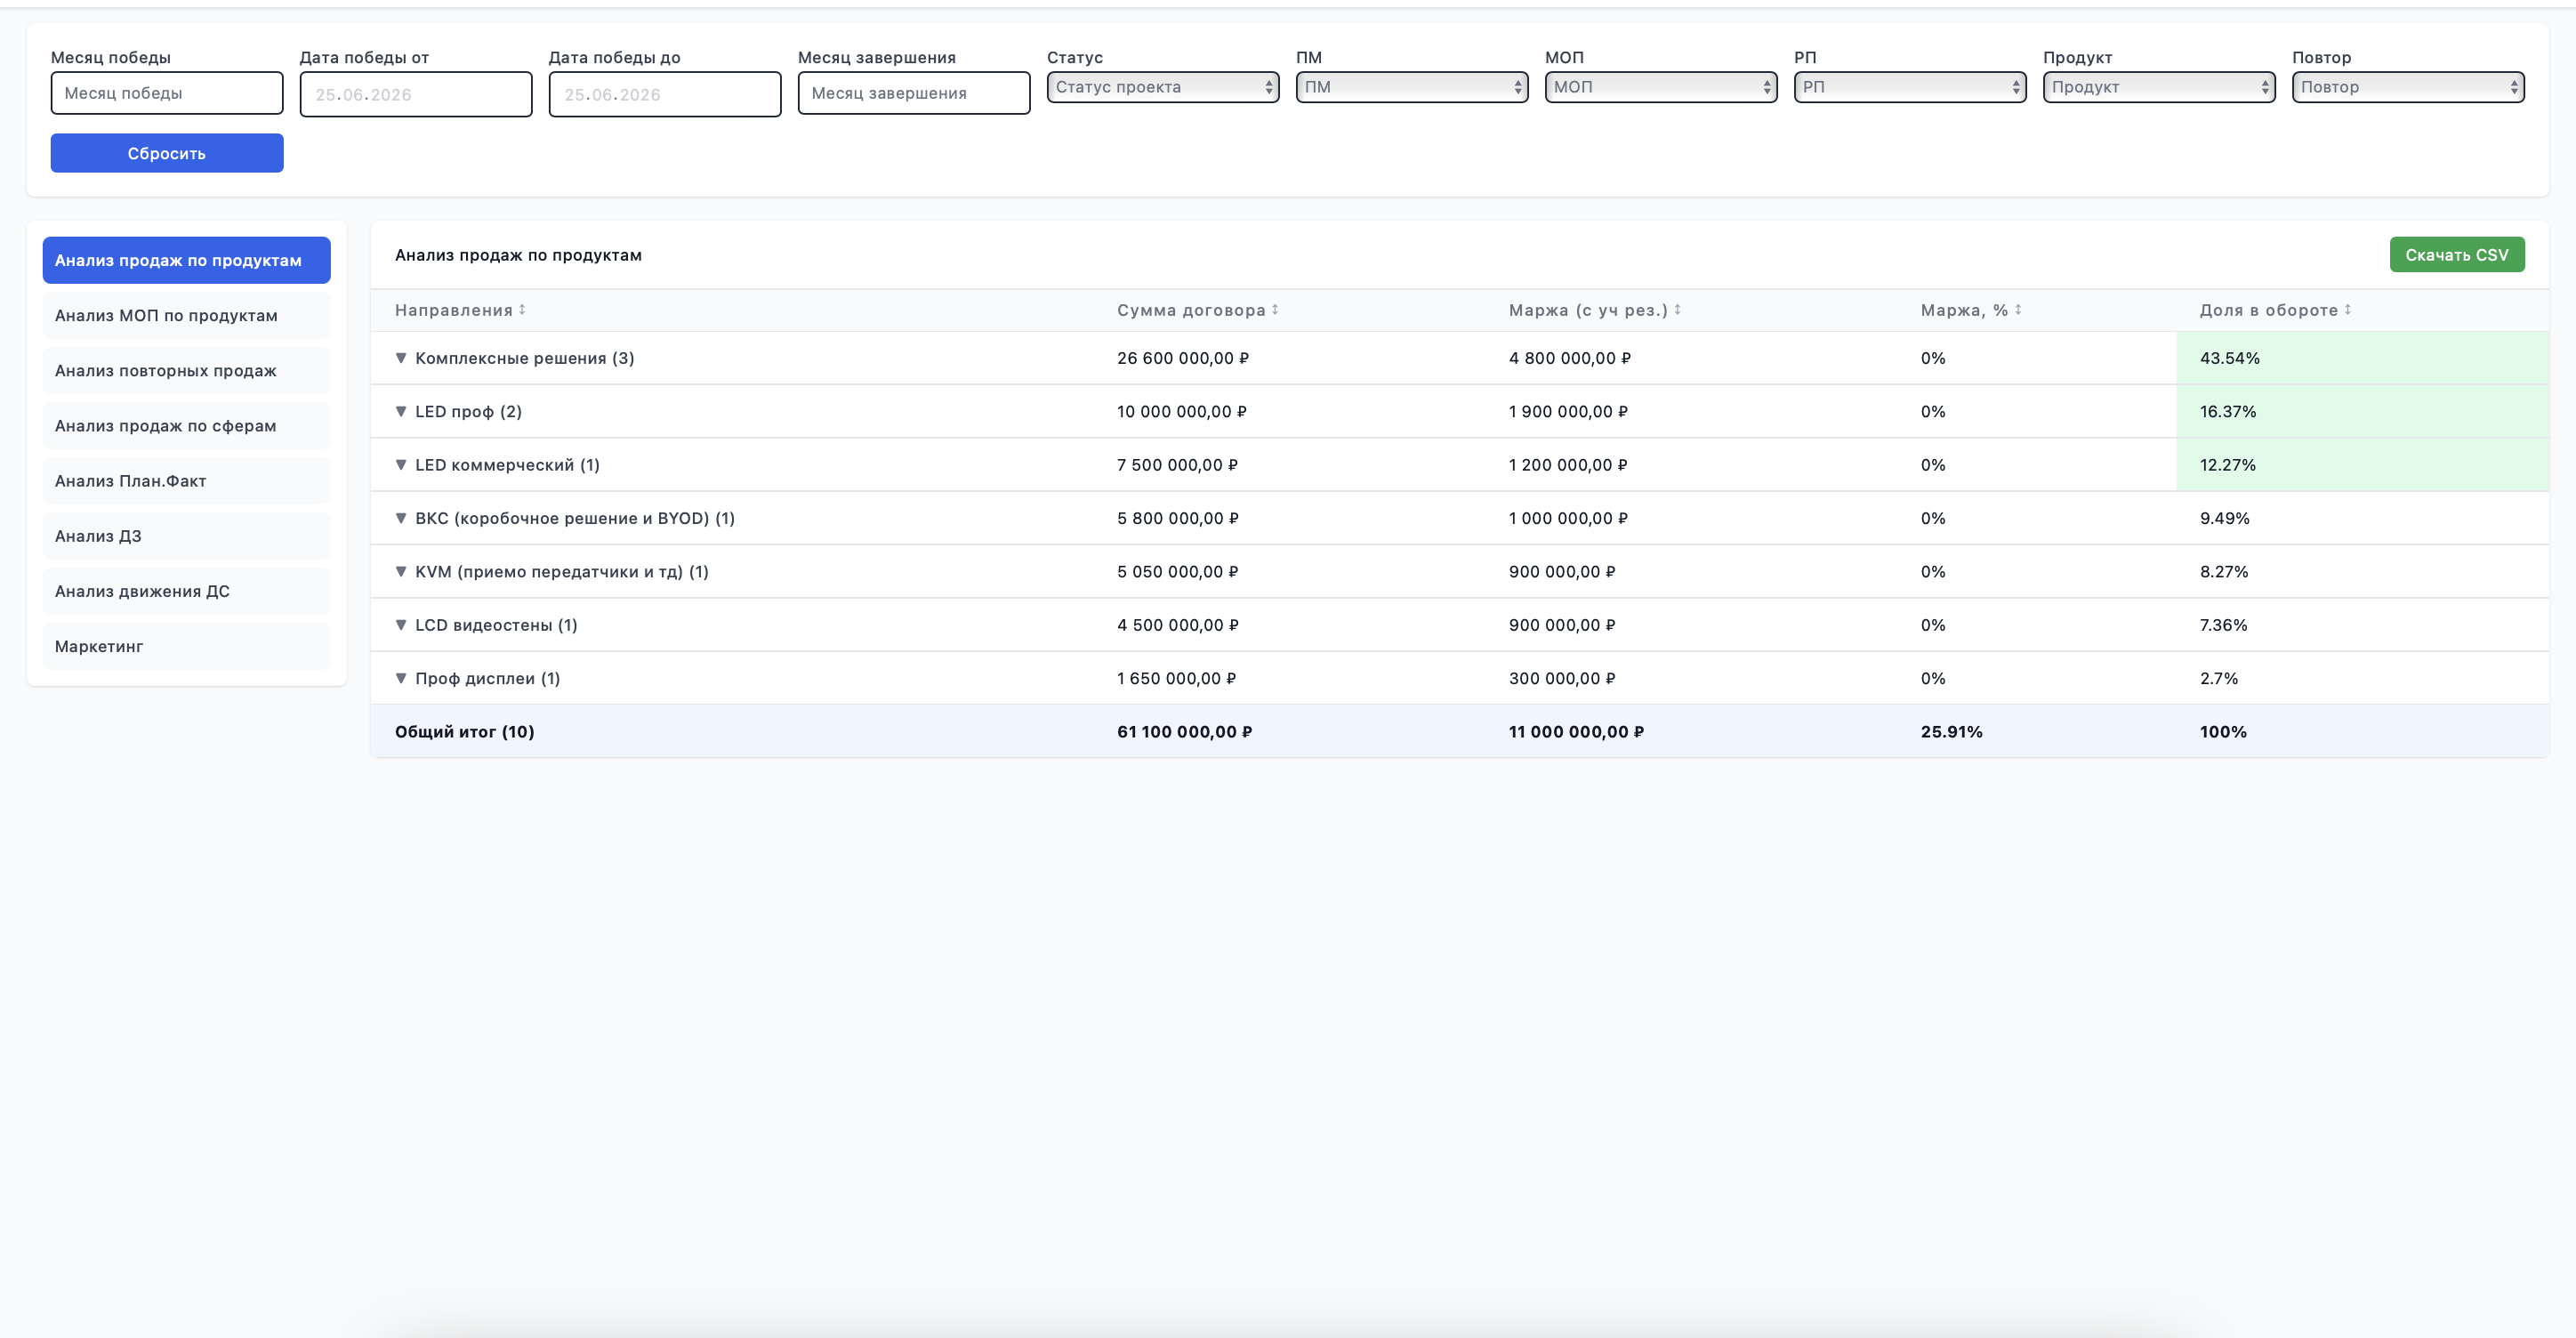Click the 25.91% total margin value
The image size is (2576, 1338).
click(1951, 732)
